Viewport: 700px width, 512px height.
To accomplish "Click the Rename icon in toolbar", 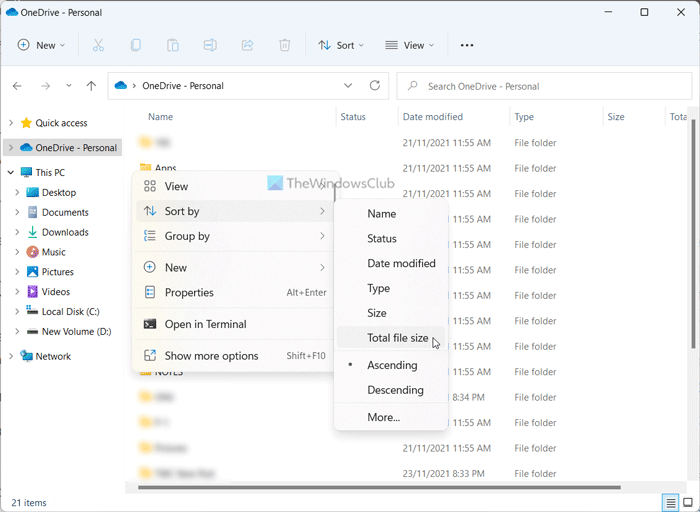I will [210, 45].
